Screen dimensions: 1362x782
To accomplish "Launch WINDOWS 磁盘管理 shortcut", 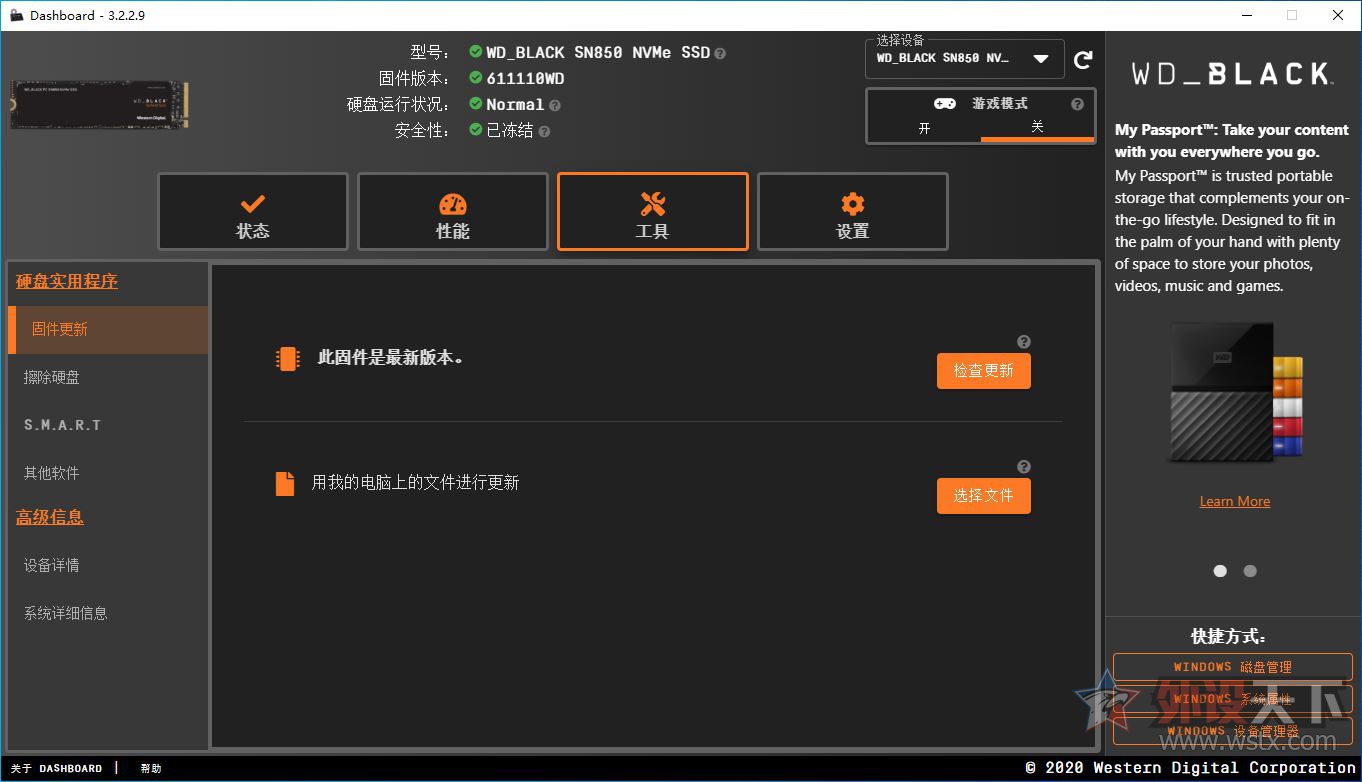I will pyautogui.click(x=1234, y=666).
